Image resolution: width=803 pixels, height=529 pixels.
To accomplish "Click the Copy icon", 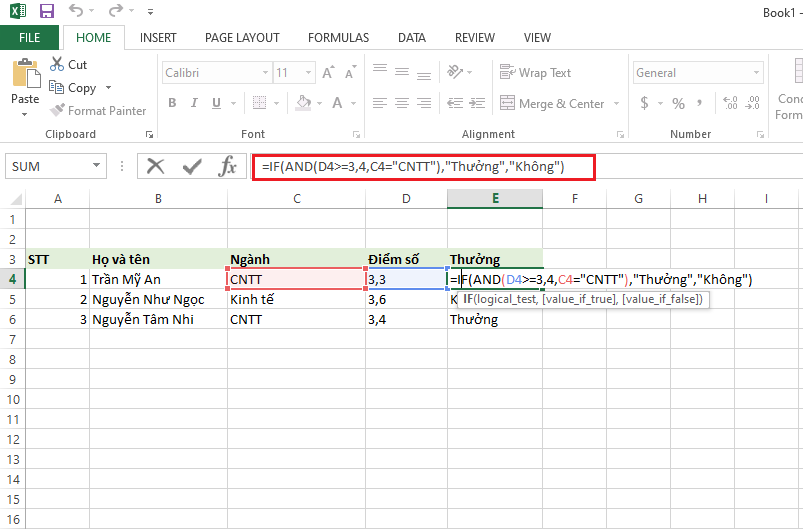I will click(x=56, y=87).
